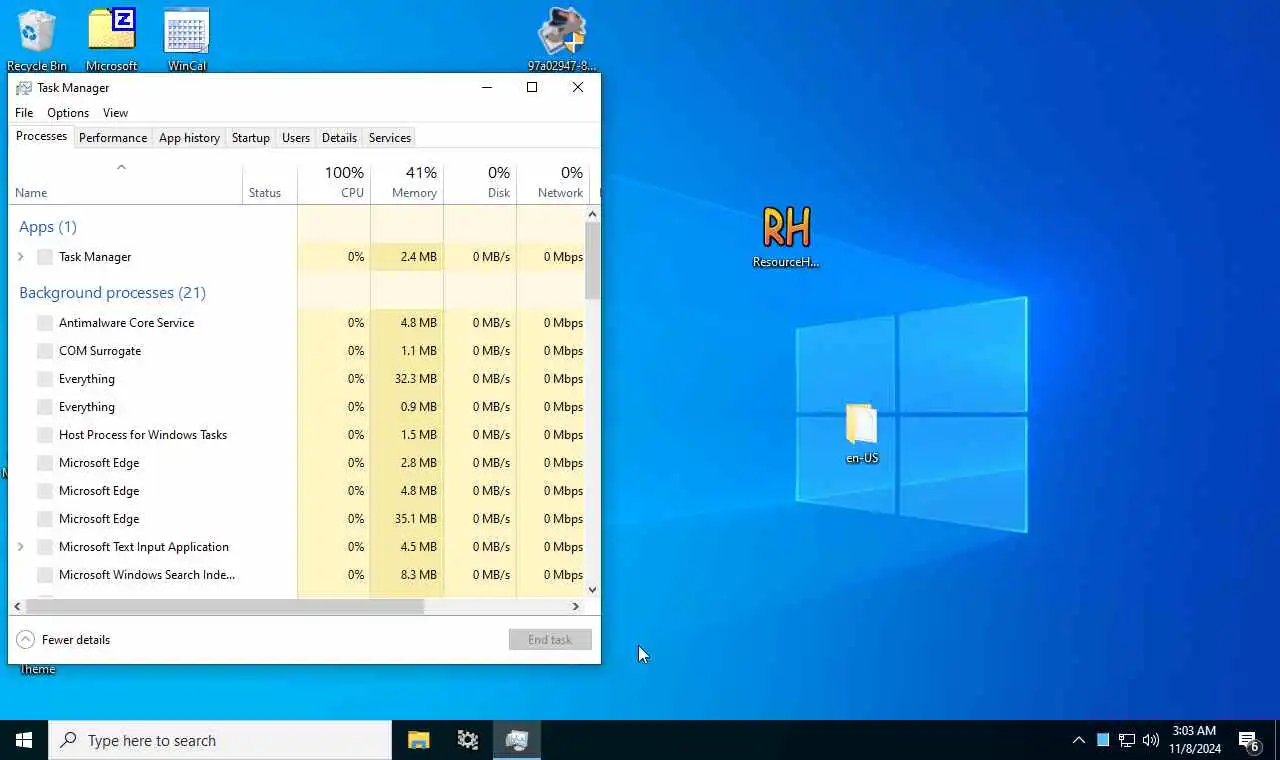Open the Options menu
The width and height of the screenshot is (1280, 760).
pos(68,113)
